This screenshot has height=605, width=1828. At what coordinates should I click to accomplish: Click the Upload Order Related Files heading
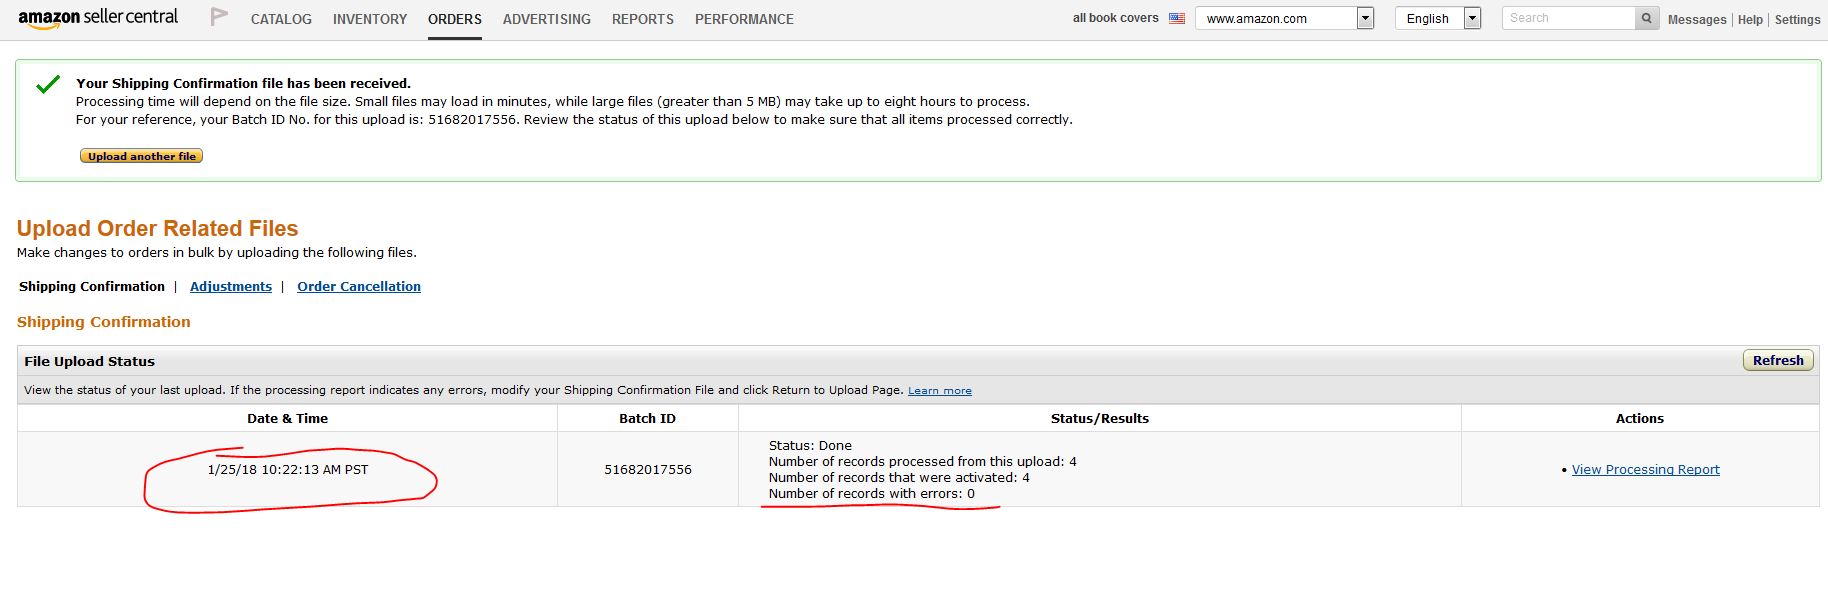pyautogui.click(x=158, y=228)
